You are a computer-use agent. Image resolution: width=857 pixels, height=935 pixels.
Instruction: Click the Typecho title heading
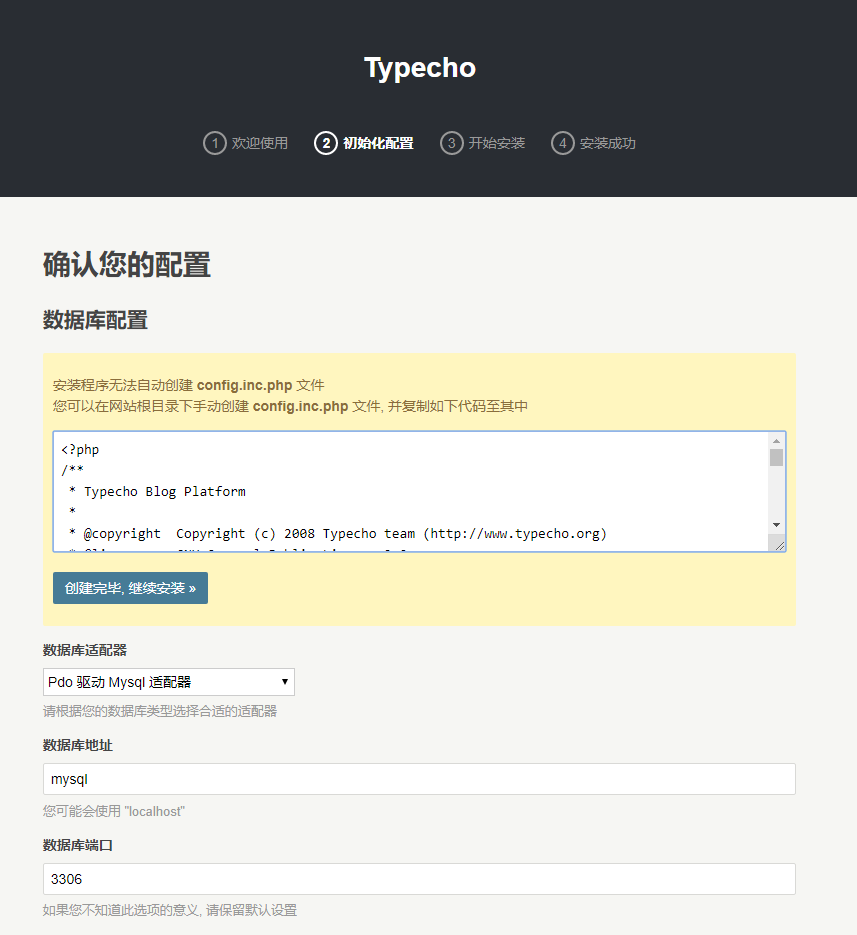(x=420, y=68)
